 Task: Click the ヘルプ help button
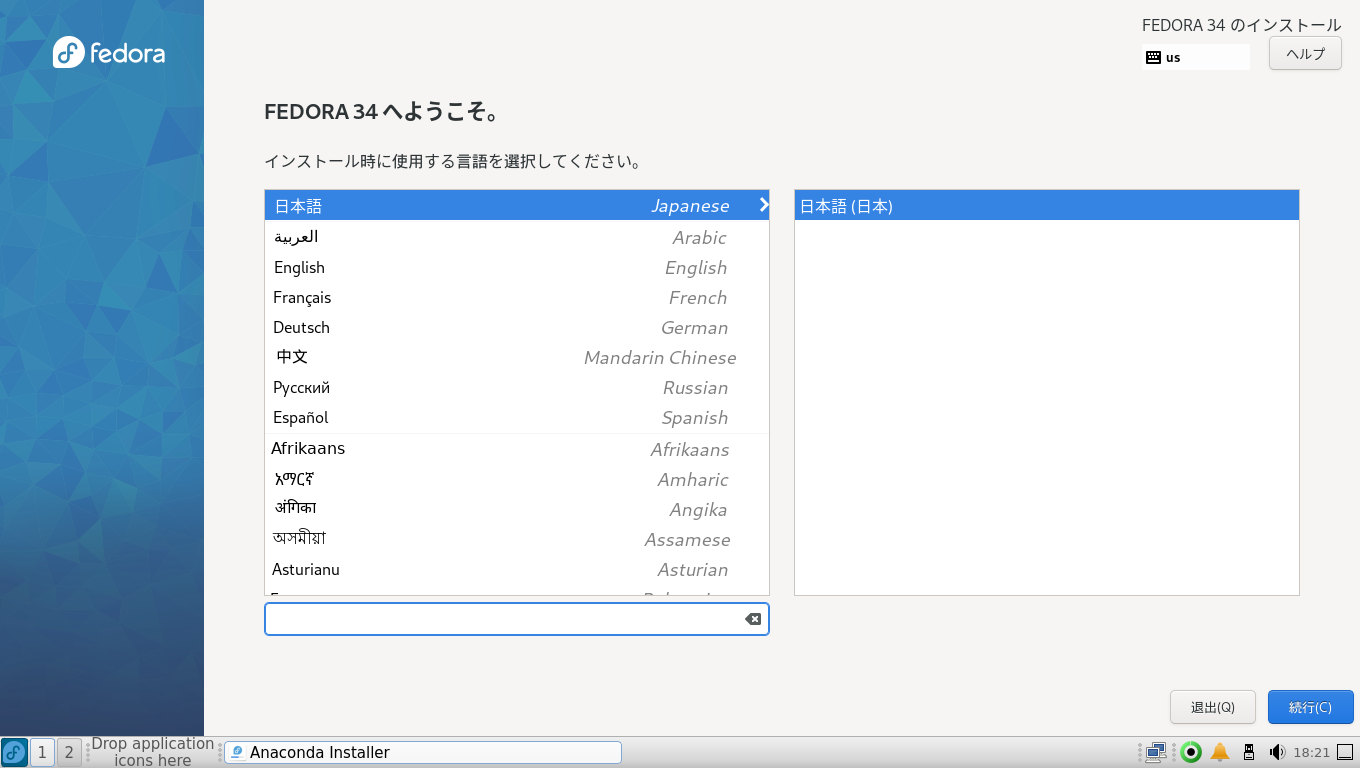tap(1305, 54)
